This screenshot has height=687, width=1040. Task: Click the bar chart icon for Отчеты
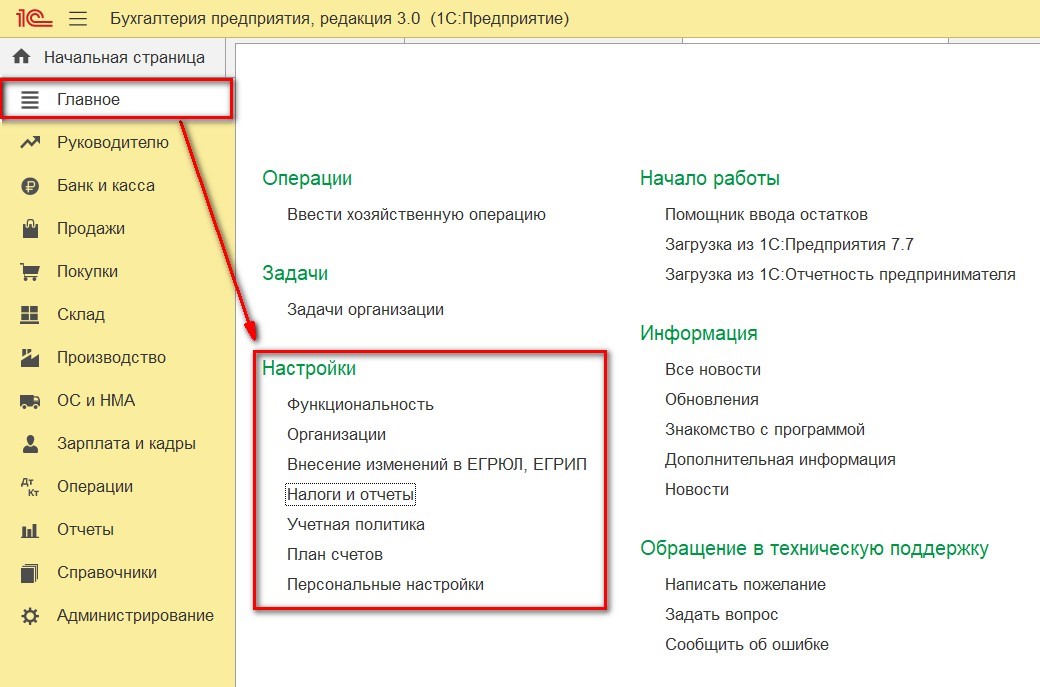click(30, 530)
